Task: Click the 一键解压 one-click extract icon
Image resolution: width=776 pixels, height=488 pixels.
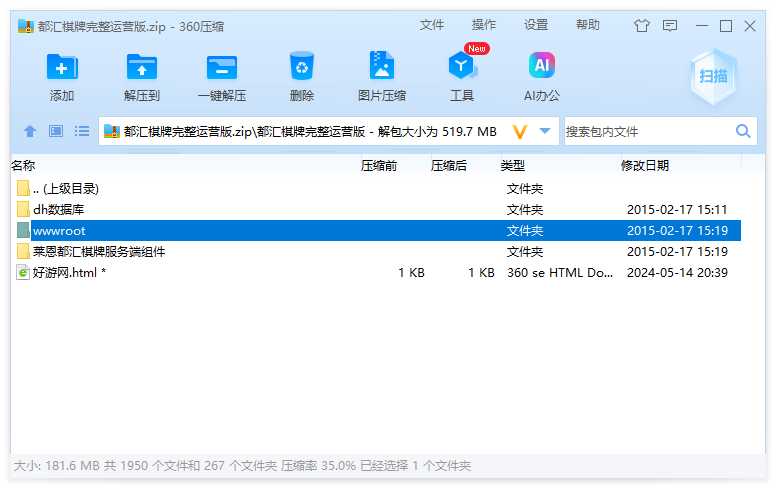Action: [222, 67]
